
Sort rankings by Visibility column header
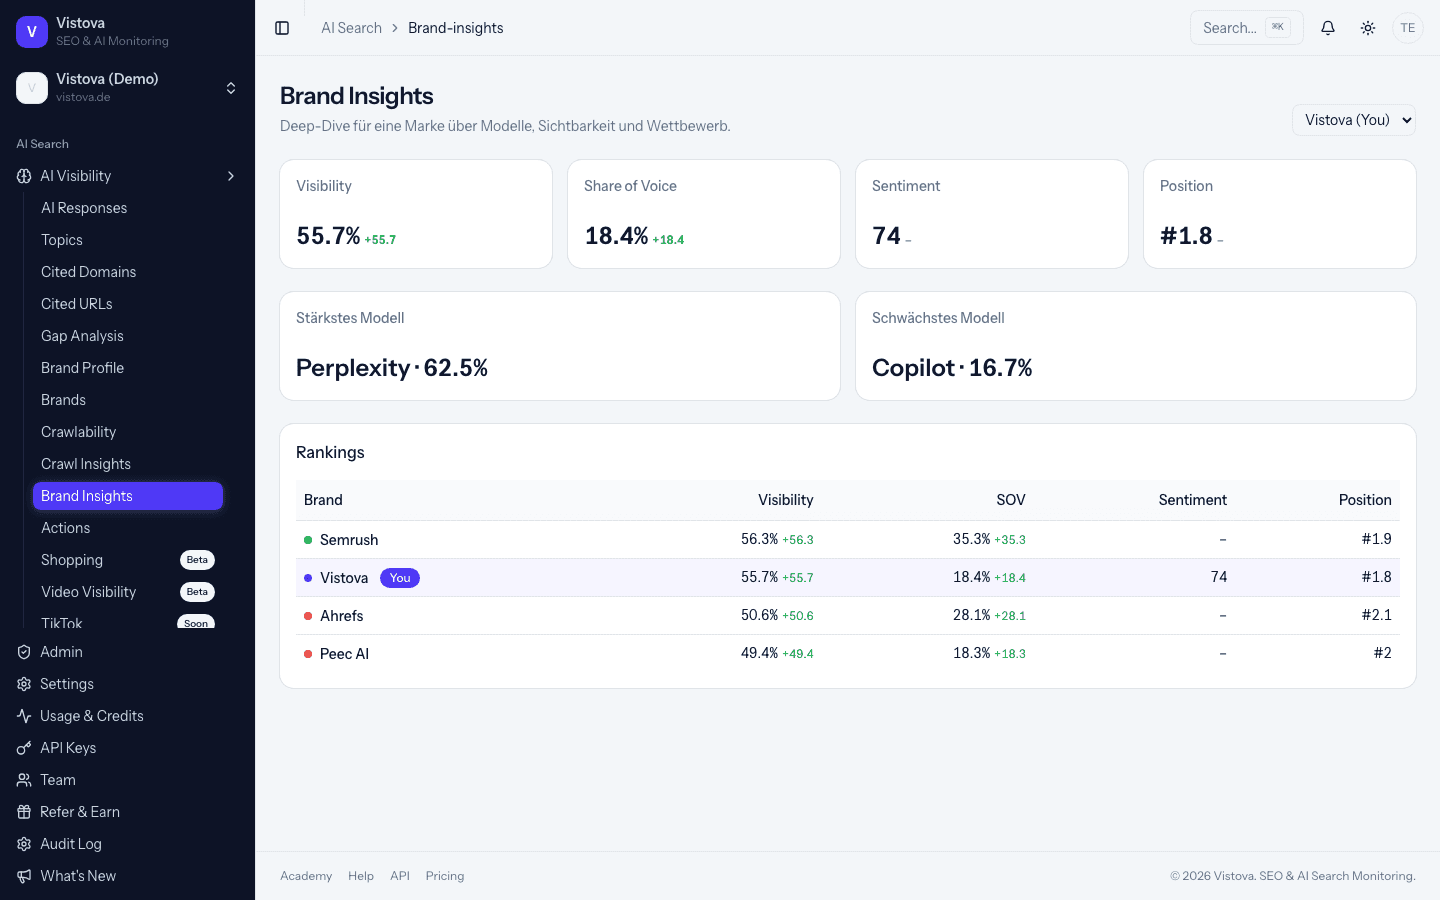coord(785,500)
